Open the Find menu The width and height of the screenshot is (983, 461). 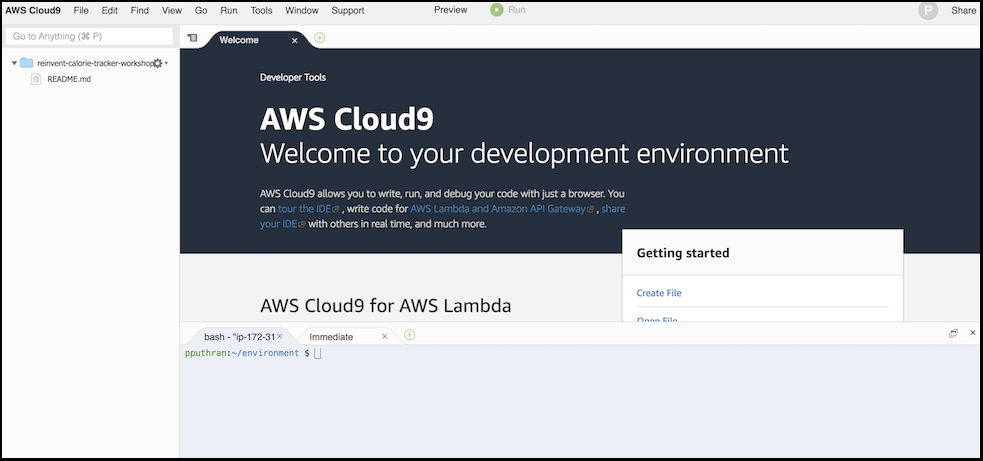tap(140, 11)
